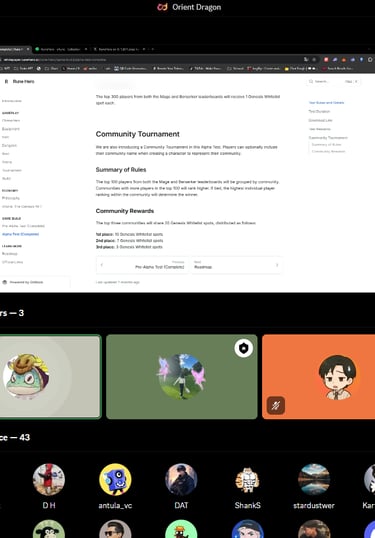Screen dimensions: 375x538
Task: Open Characters page in docs sidebar
Action: 11,120
